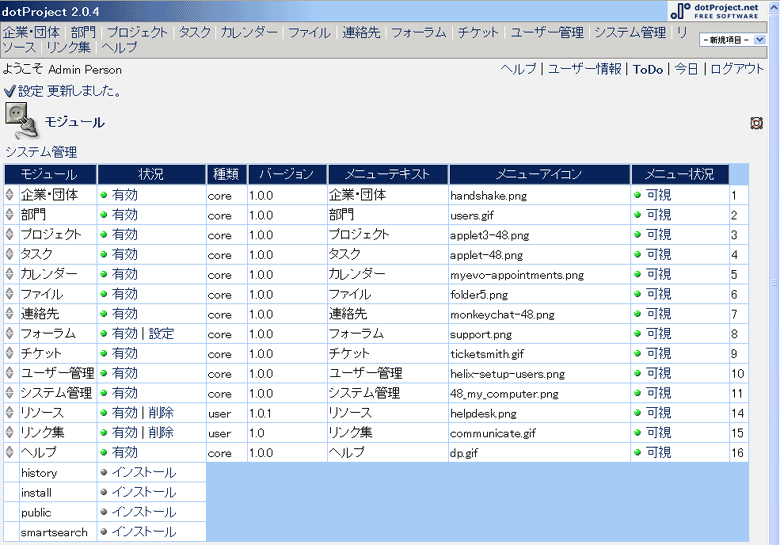Screen dimensions: 780x545
Task: Click the dotProject.net logo
Action: click(x=714, y=11)
